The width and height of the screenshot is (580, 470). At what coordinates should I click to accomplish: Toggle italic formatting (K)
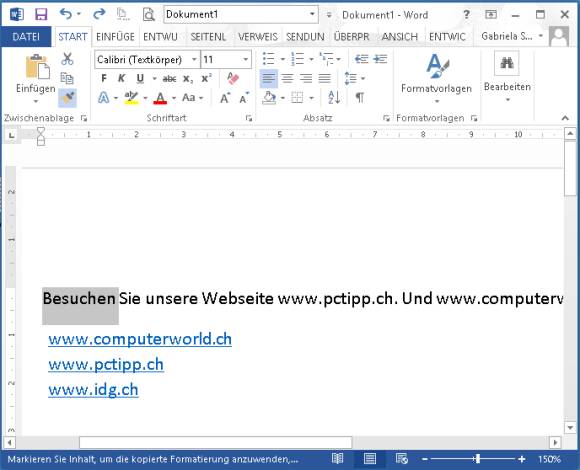coord(121,78)
